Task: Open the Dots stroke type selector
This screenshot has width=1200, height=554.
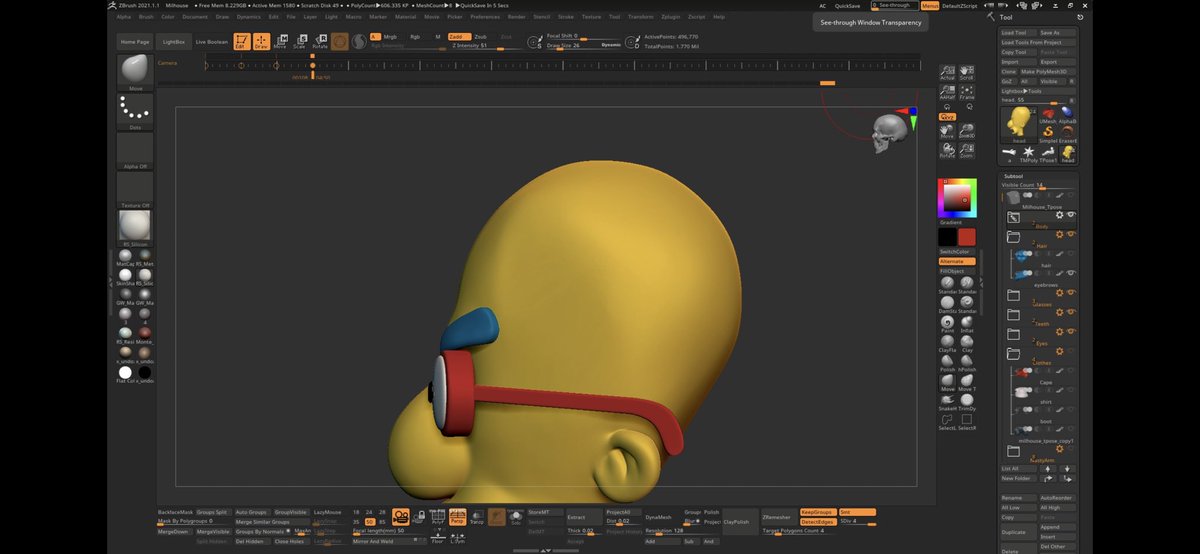Action: tap(135, 109)
